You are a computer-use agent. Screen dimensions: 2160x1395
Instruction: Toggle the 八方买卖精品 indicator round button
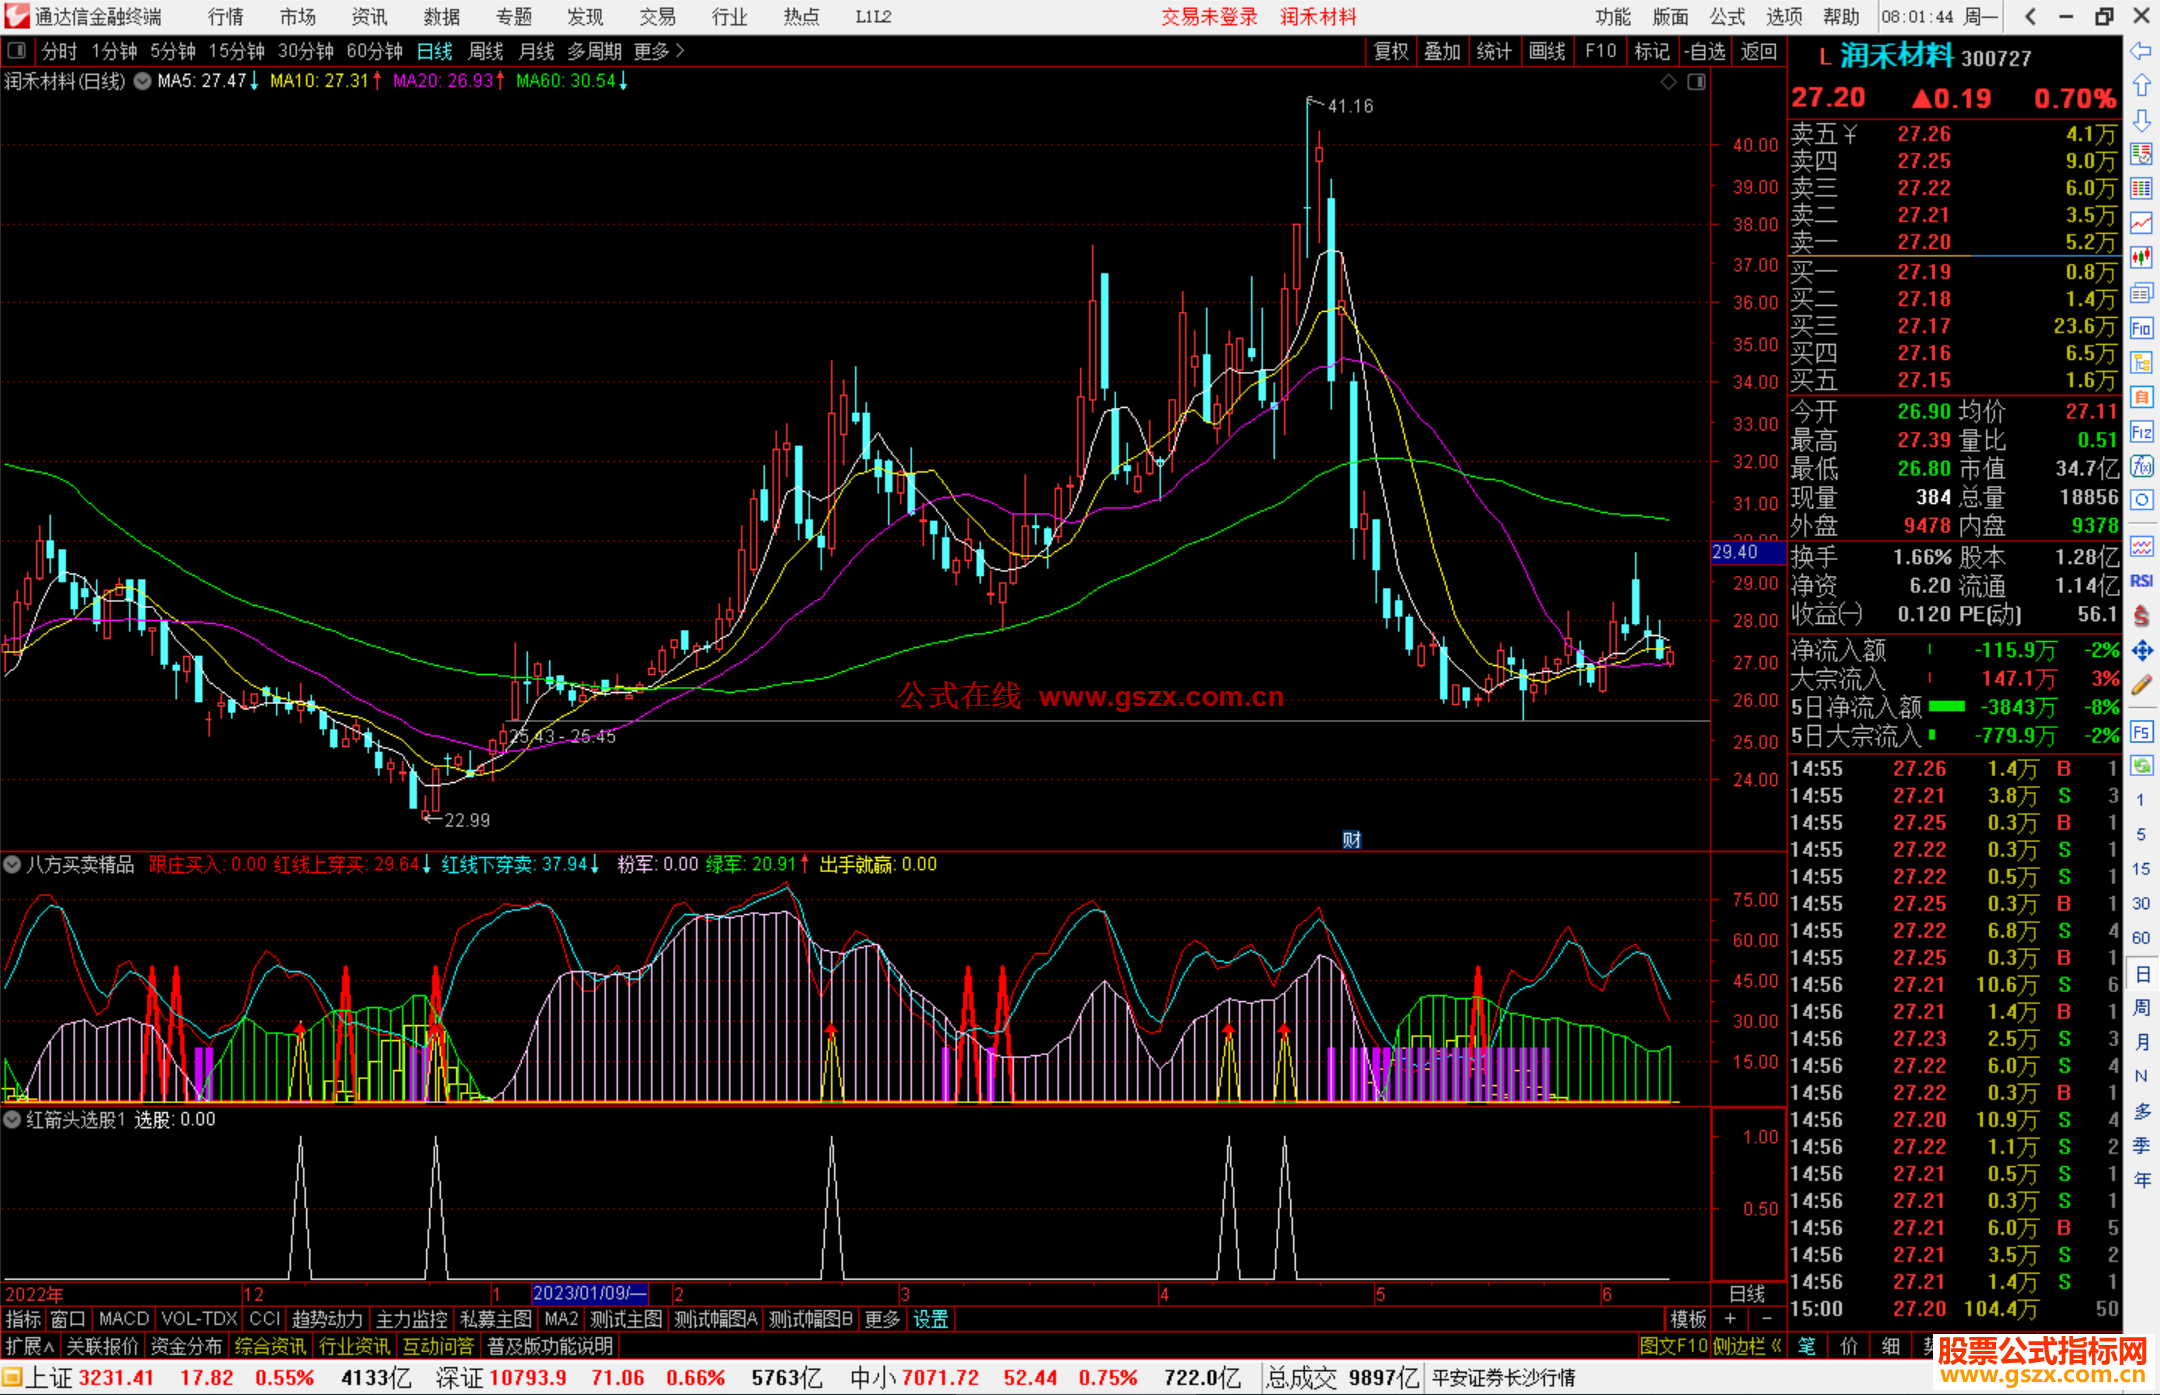[x=13, y=864]
